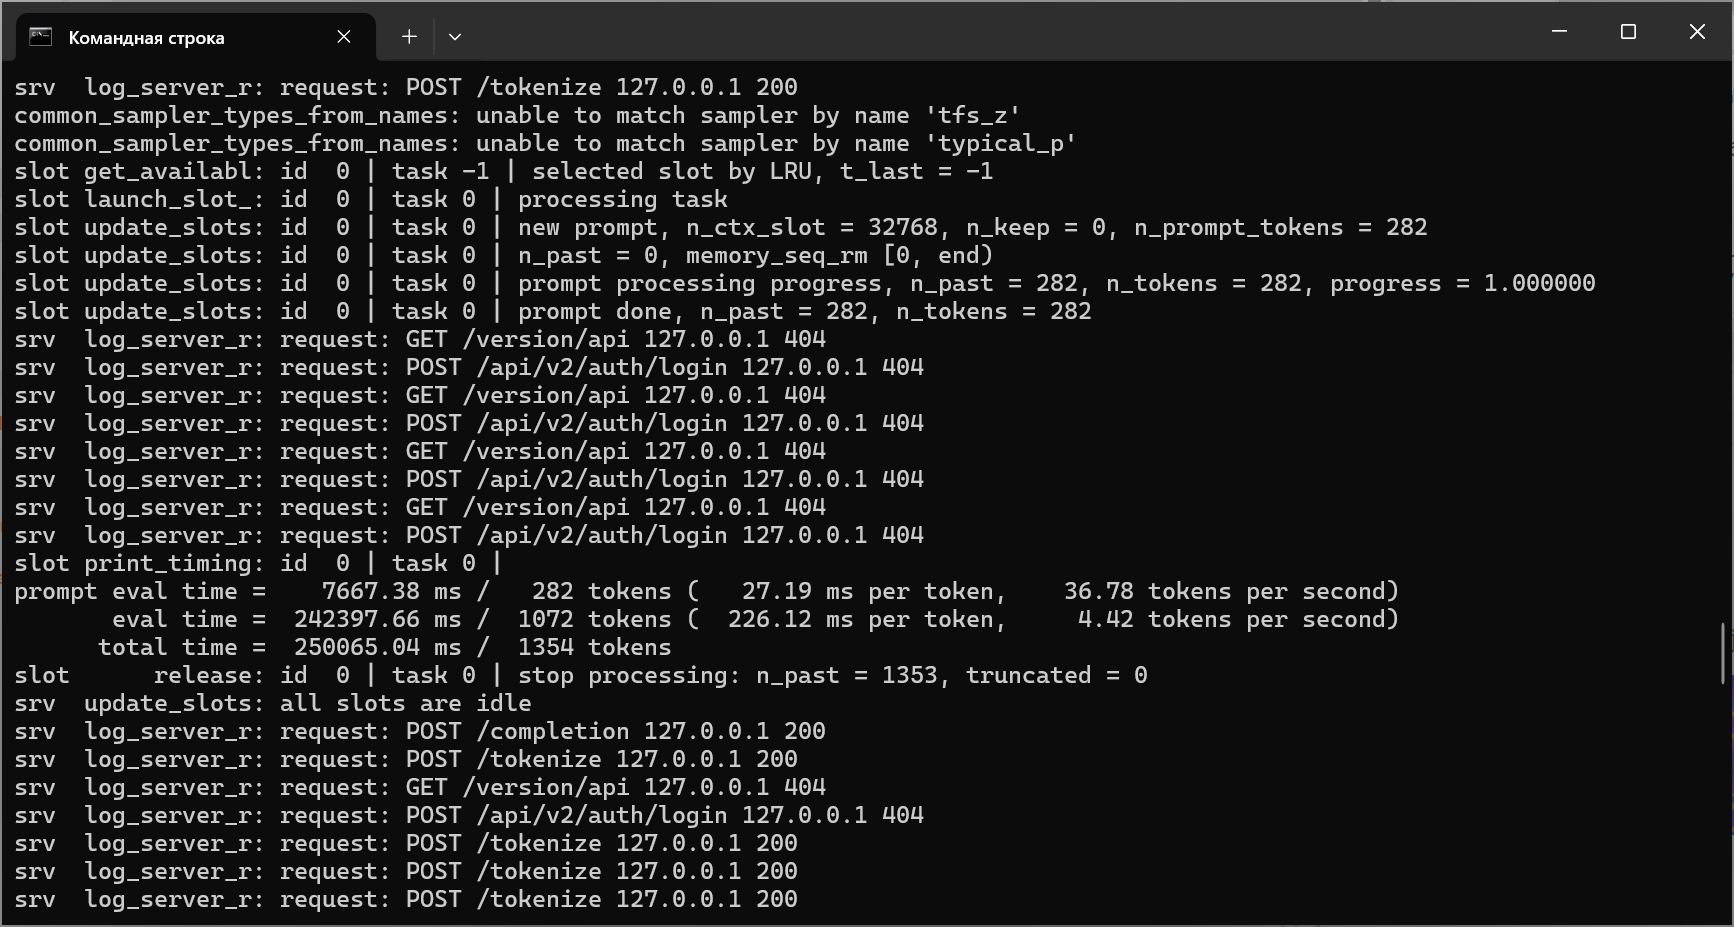The height and width of the screenshot is (927, 1734).
Task: Click the 'typical_p' sampler warning line
Action: point(545,144)
